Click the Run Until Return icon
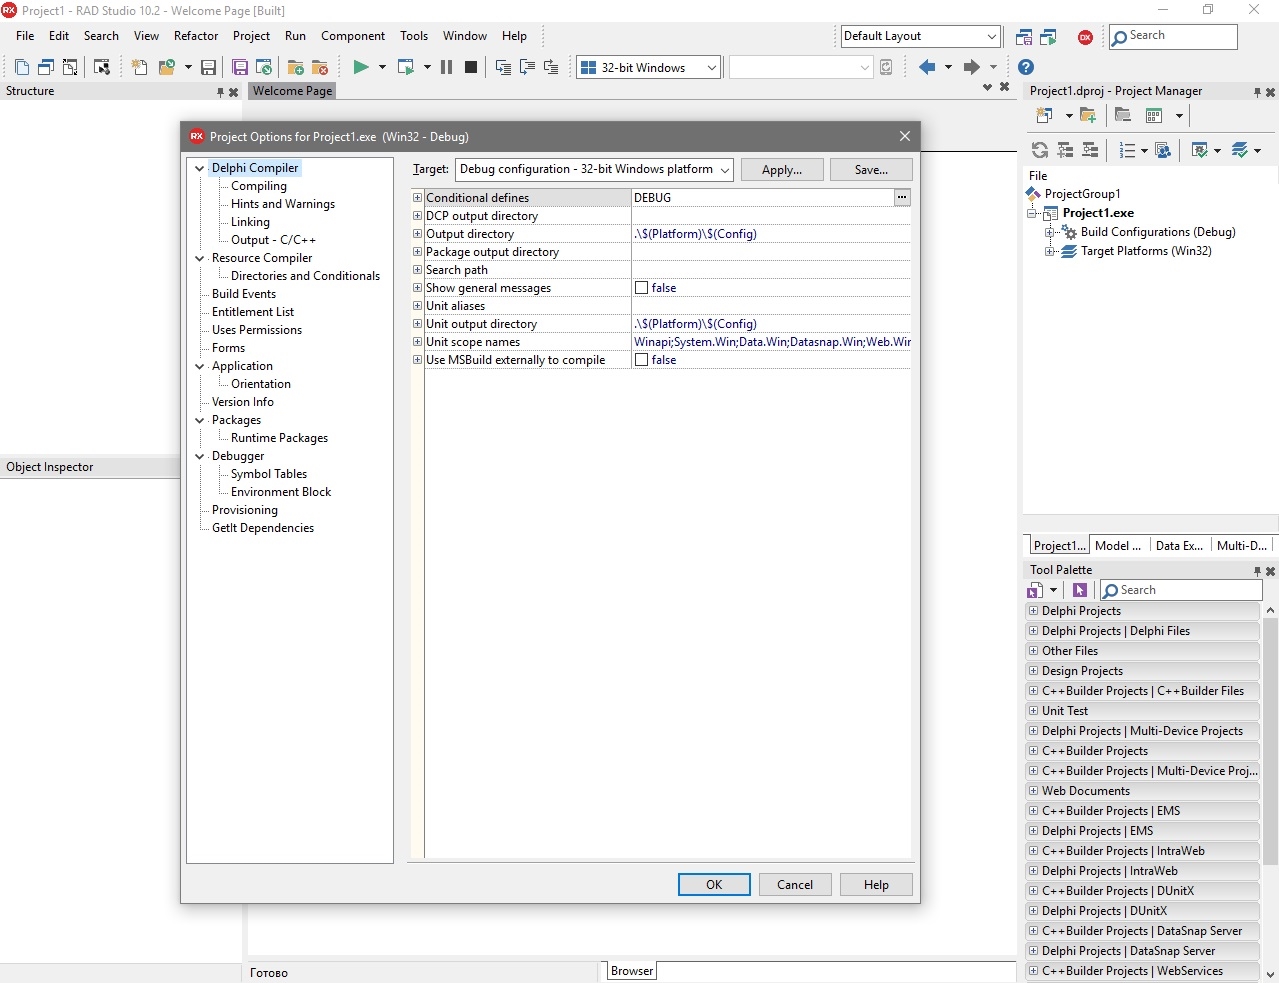The width and height of the screenshot is (1279, 983). (551, 67)
